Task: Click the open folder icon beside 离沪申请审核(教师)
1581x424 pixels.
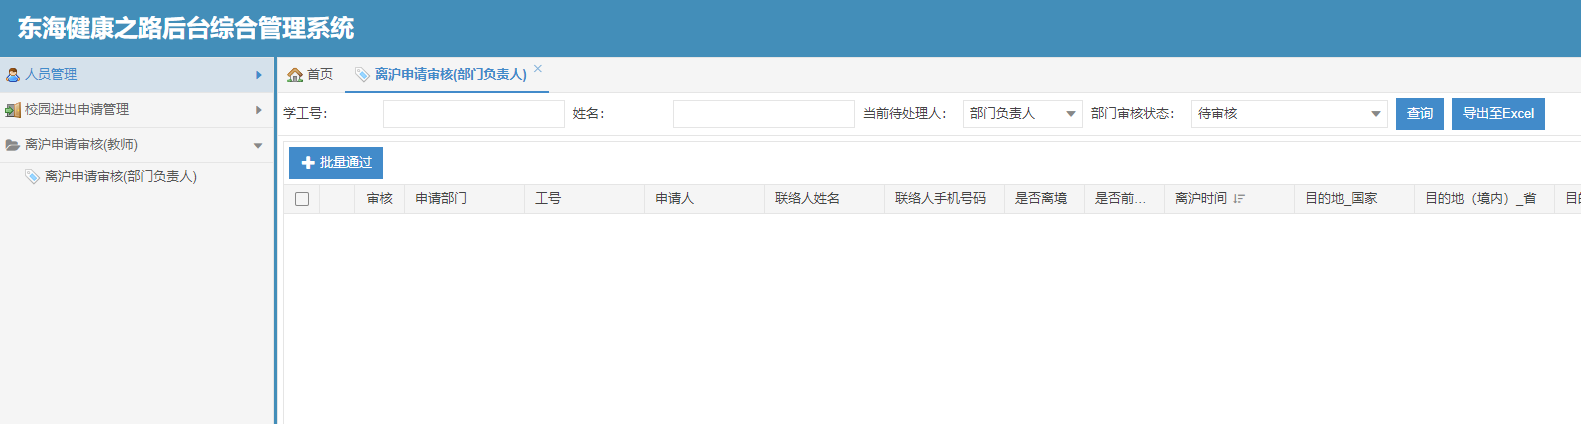Action: 13,145
